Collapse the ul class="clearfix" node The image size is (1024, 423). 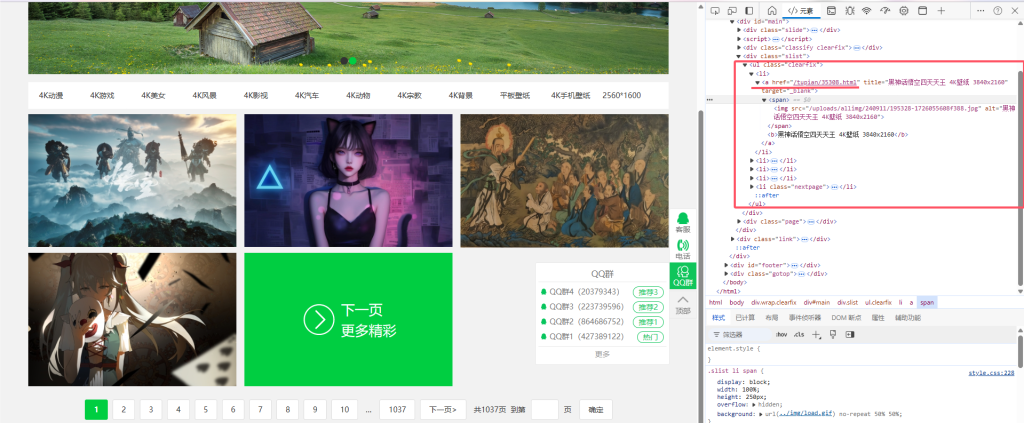pos(745,65)
